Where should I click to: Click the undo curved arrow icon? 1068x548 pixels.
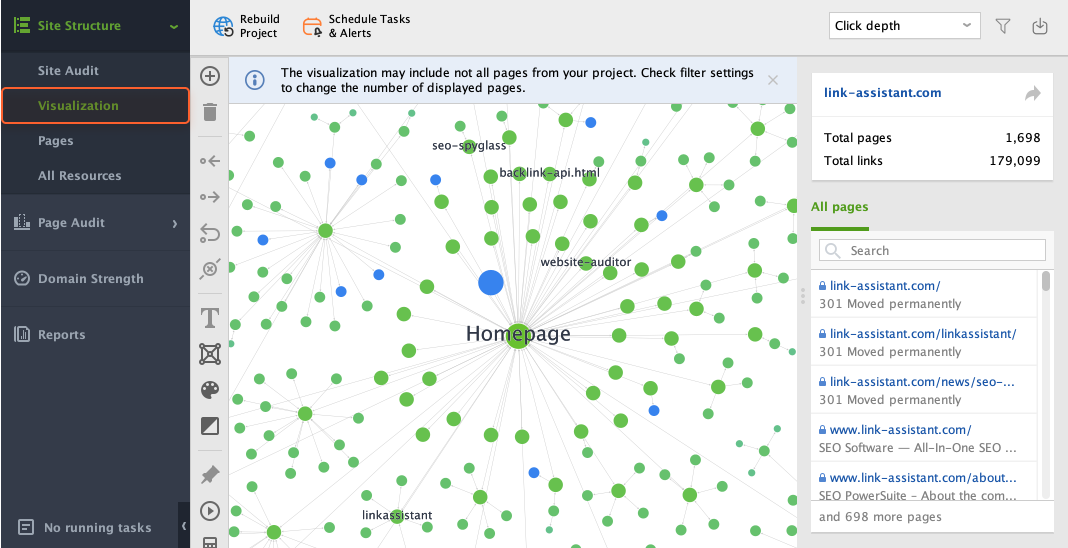point(210,233)
